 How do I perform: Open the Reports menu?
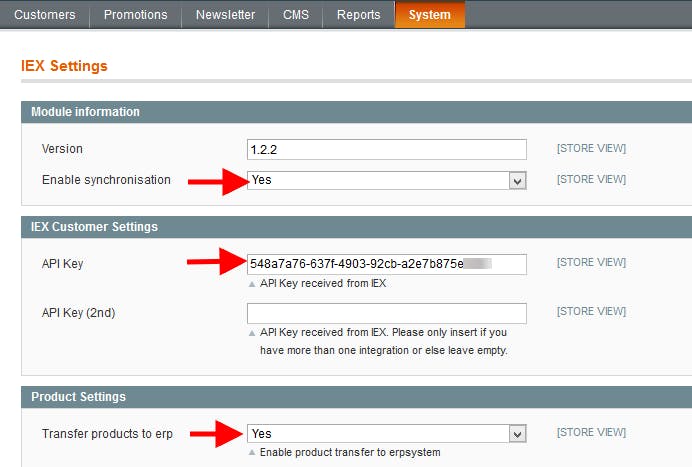[358, 15]
